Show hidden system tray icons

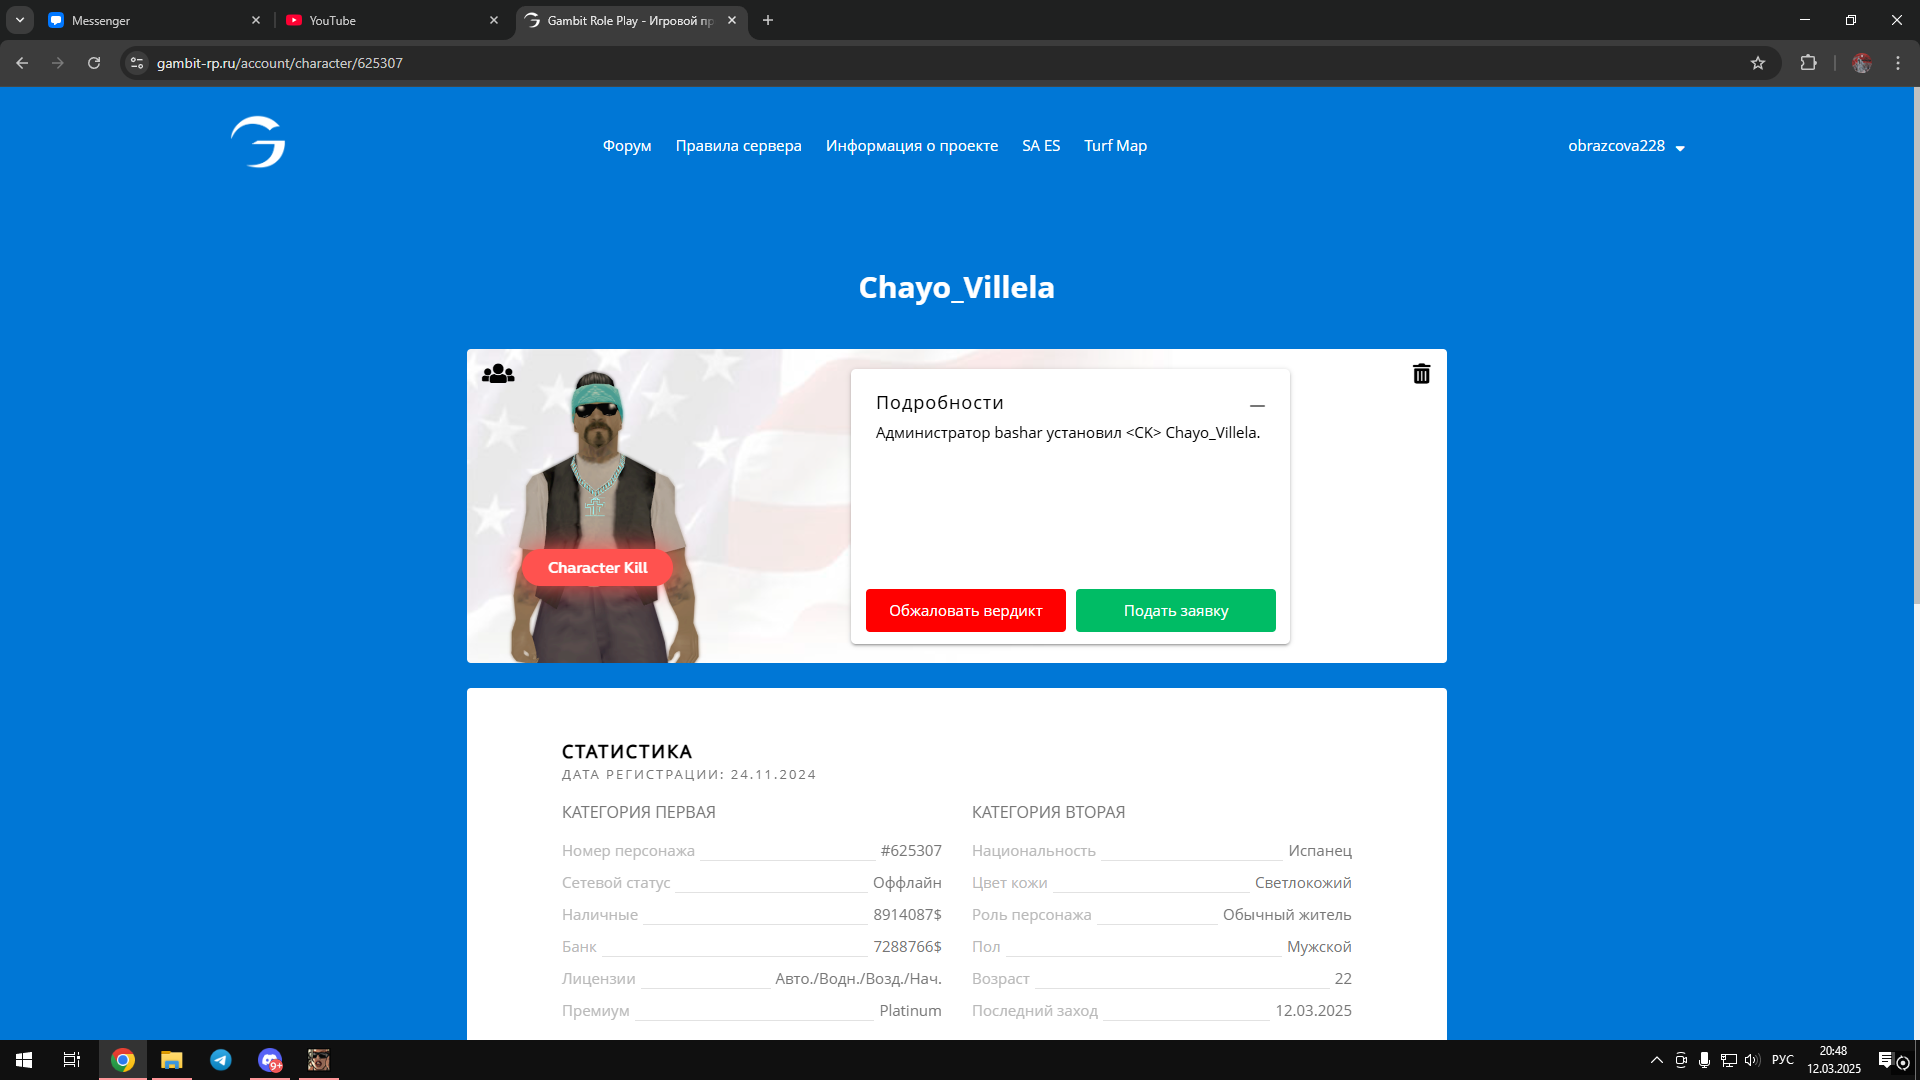click(x=1656, y=1060)
